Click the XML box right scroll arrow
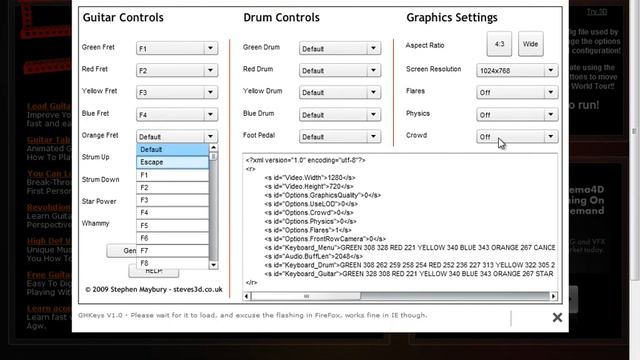This screenshot has height=360, width=640. tap(553, 296)
